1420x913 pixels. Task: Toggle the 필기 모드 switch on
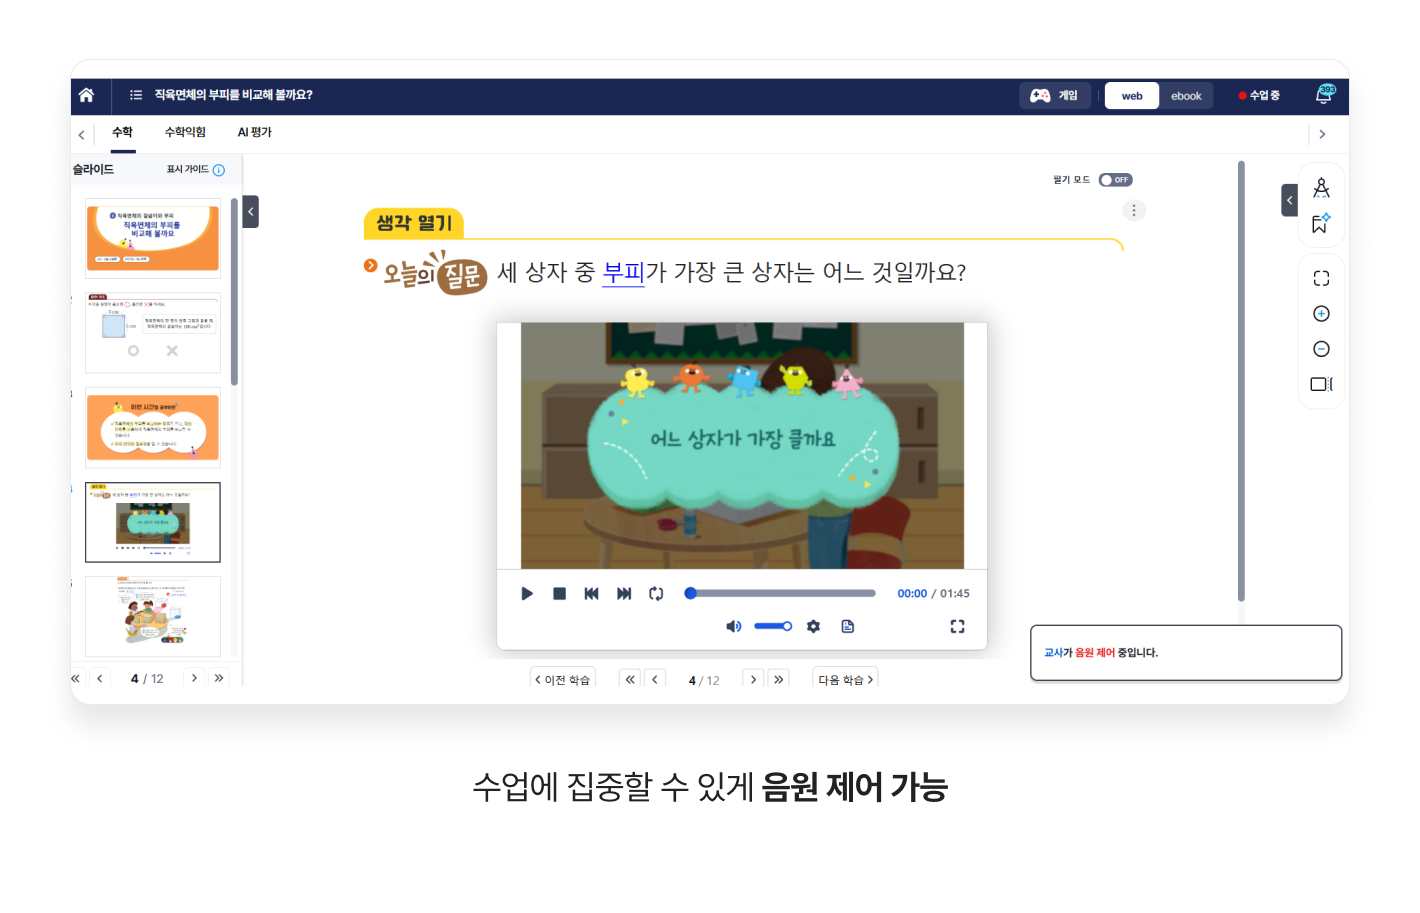1114,180
